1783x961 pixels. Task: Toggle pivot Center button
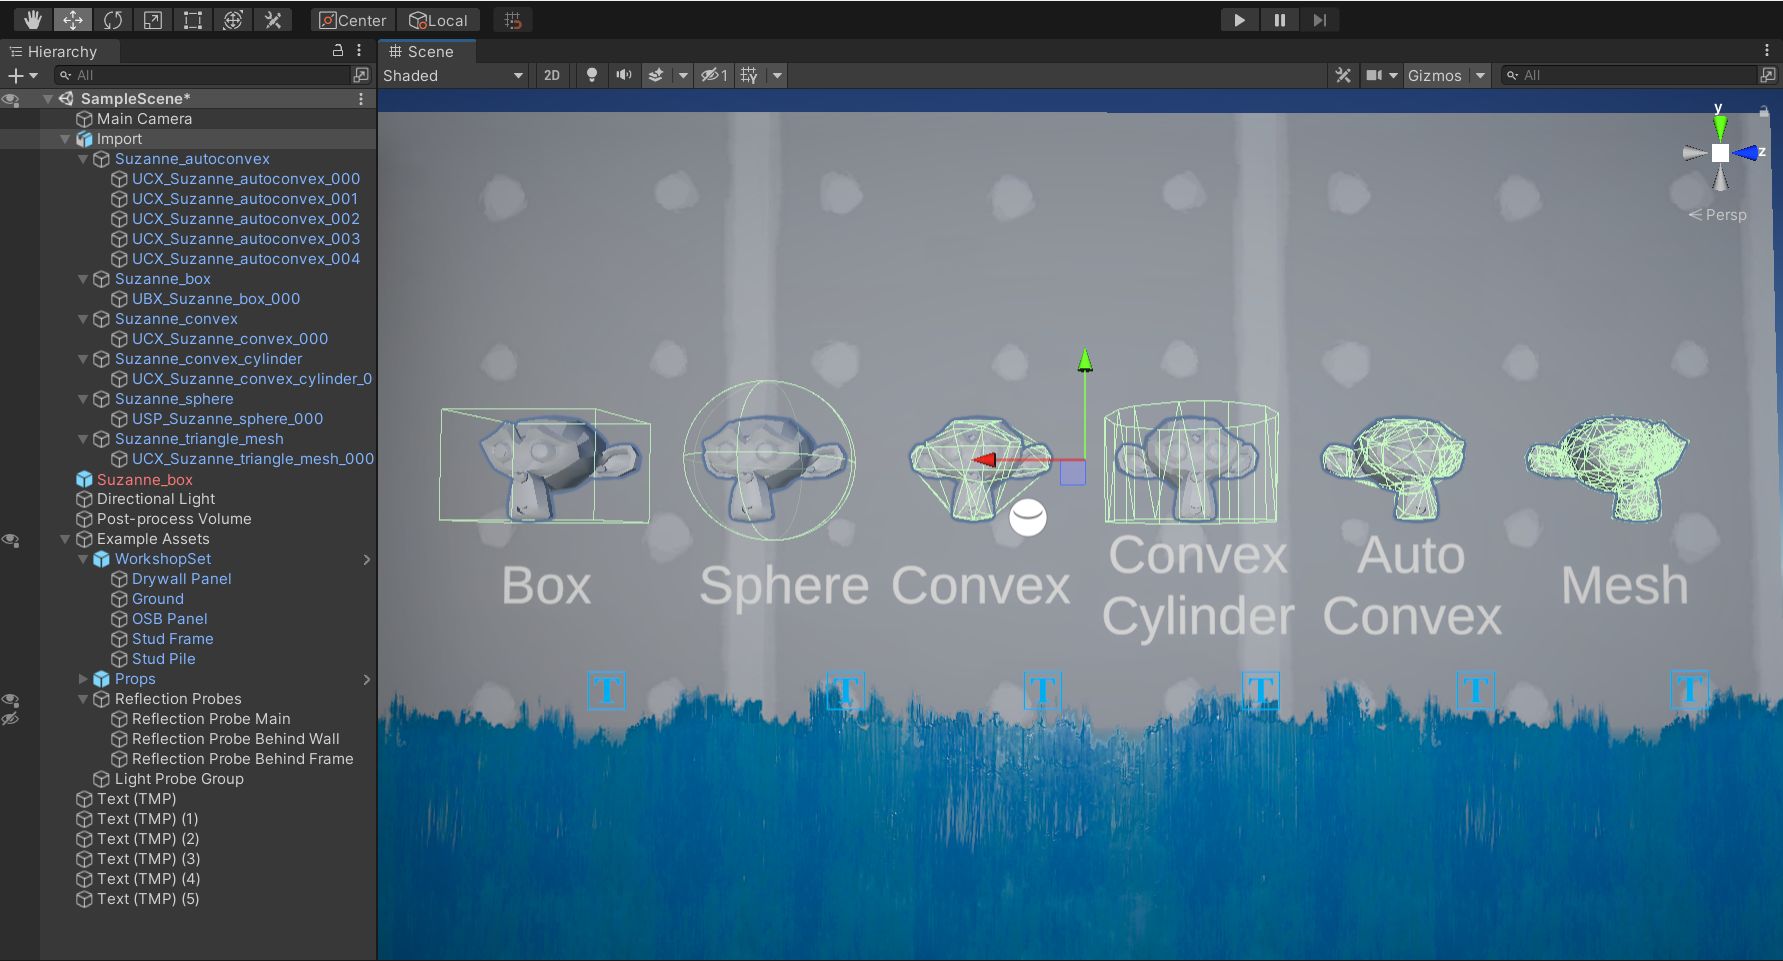[353, 20]
